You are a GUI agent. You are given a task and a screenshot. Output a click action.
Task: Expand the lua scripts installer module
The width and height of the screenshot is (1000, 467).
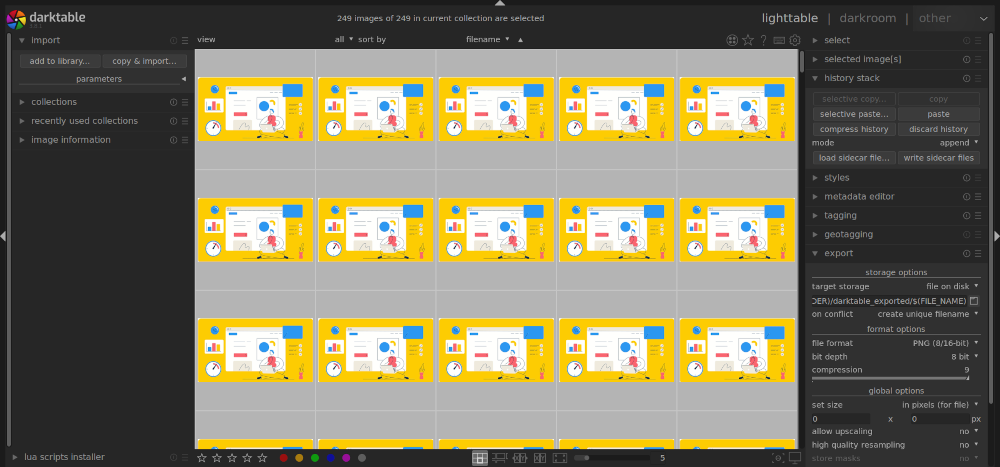tap(64, 457)
